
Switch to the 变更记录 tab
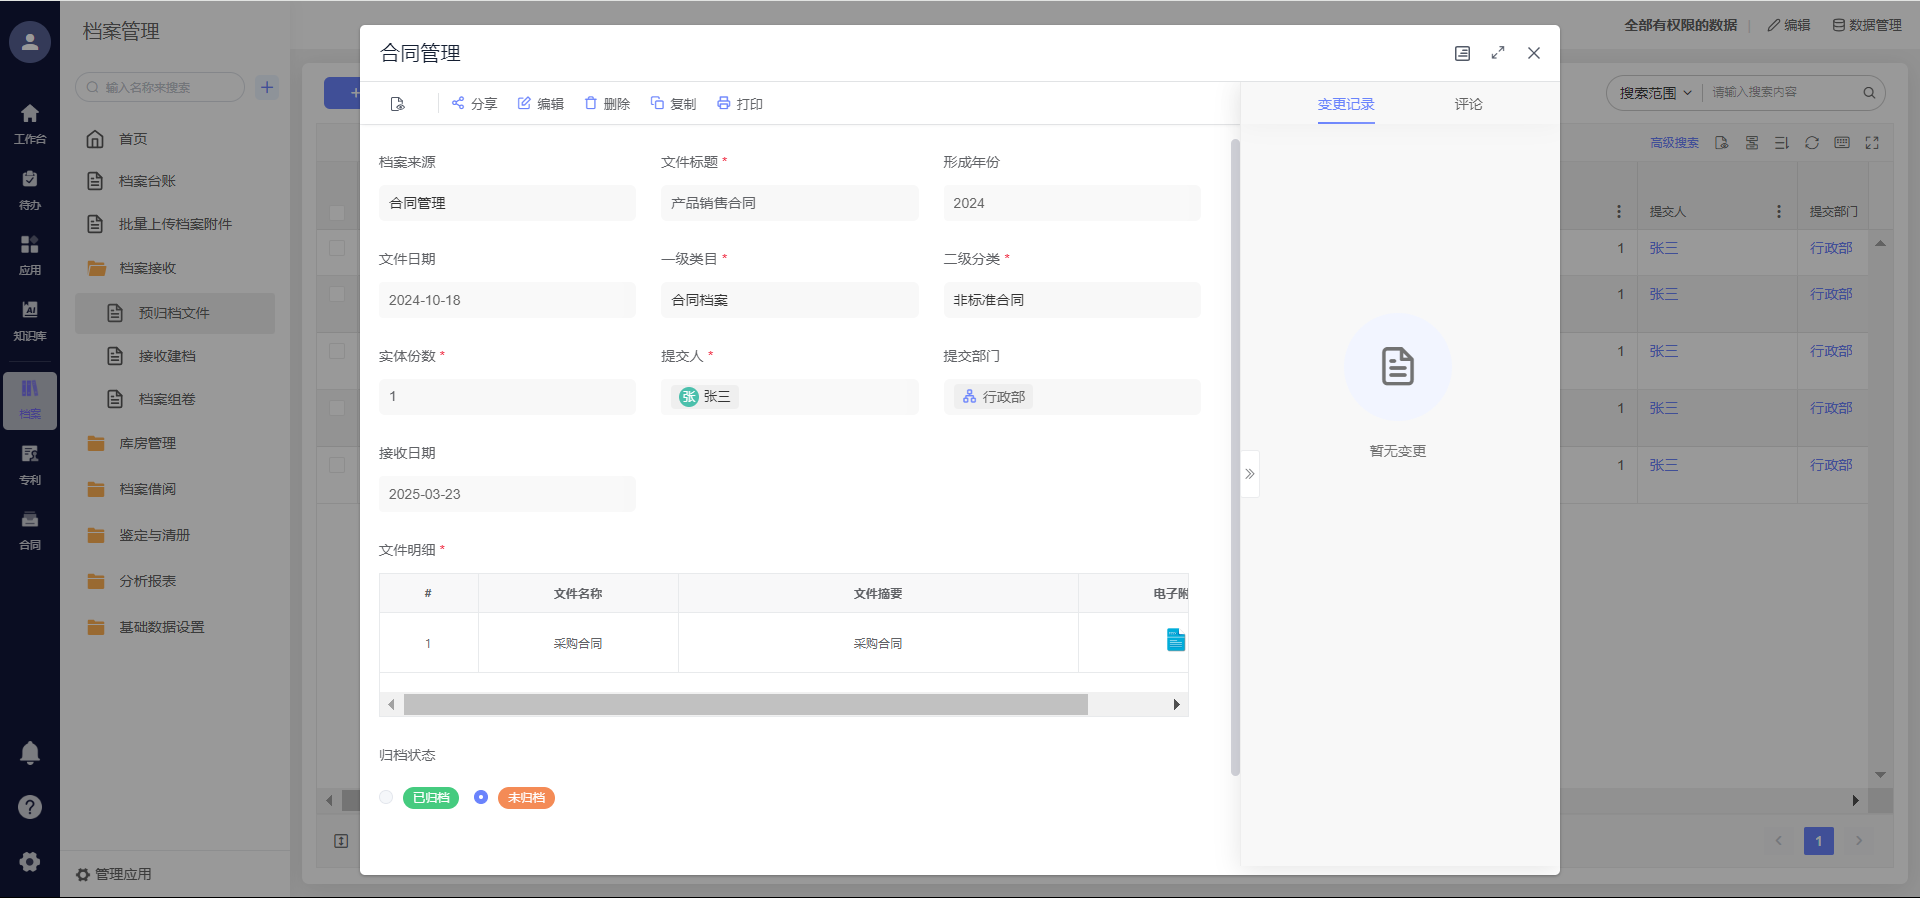1345,104
